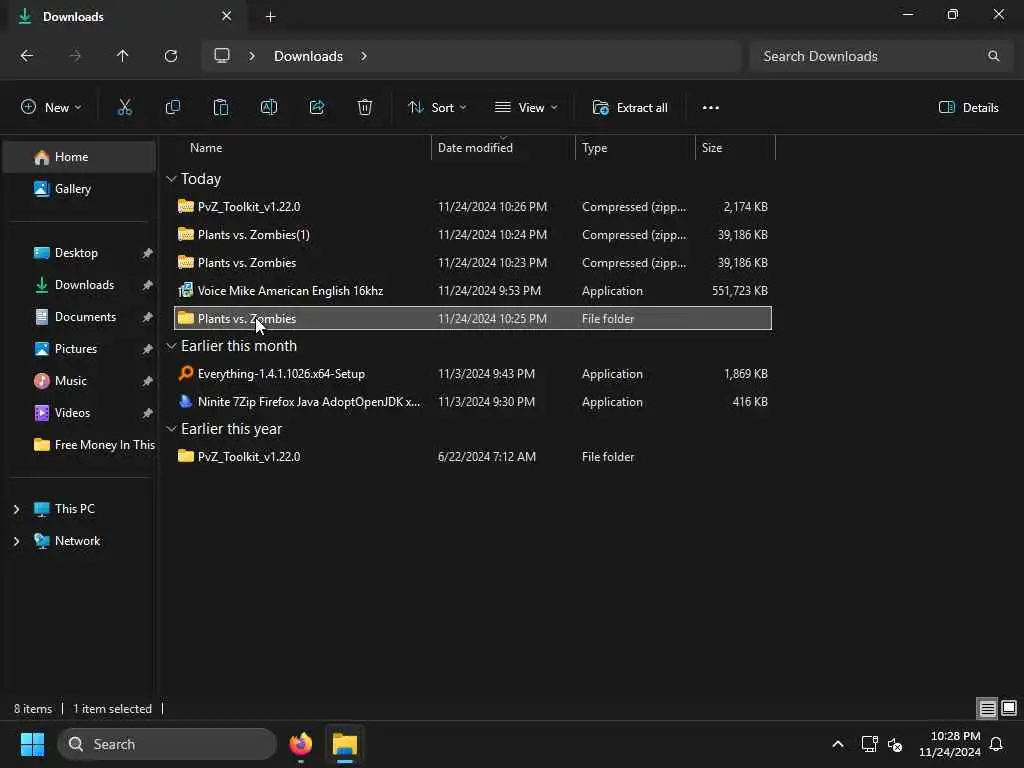
Task: Open the New dropdown menu
Action: pyautogui.click(x=52, y=108)
